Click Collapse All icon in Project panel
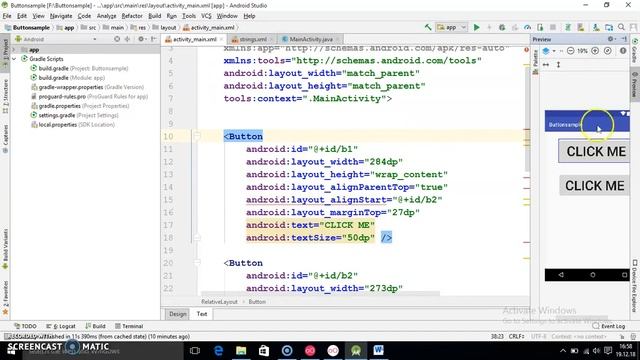This screenshot has width=640, height=360. pyautogui.click(x=127, y=39)
